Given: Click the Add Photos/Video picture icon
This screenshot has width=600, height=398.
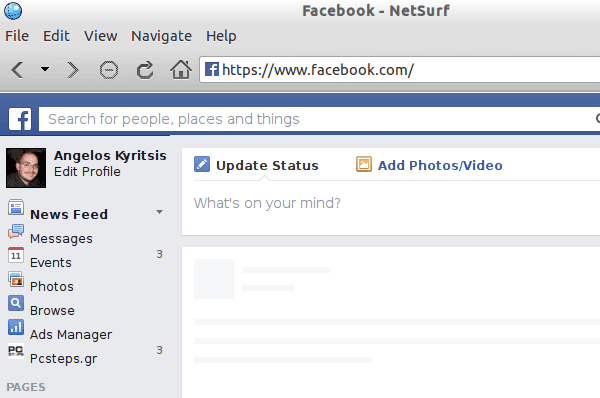Looking at the screenshot, I should point(364,164).
